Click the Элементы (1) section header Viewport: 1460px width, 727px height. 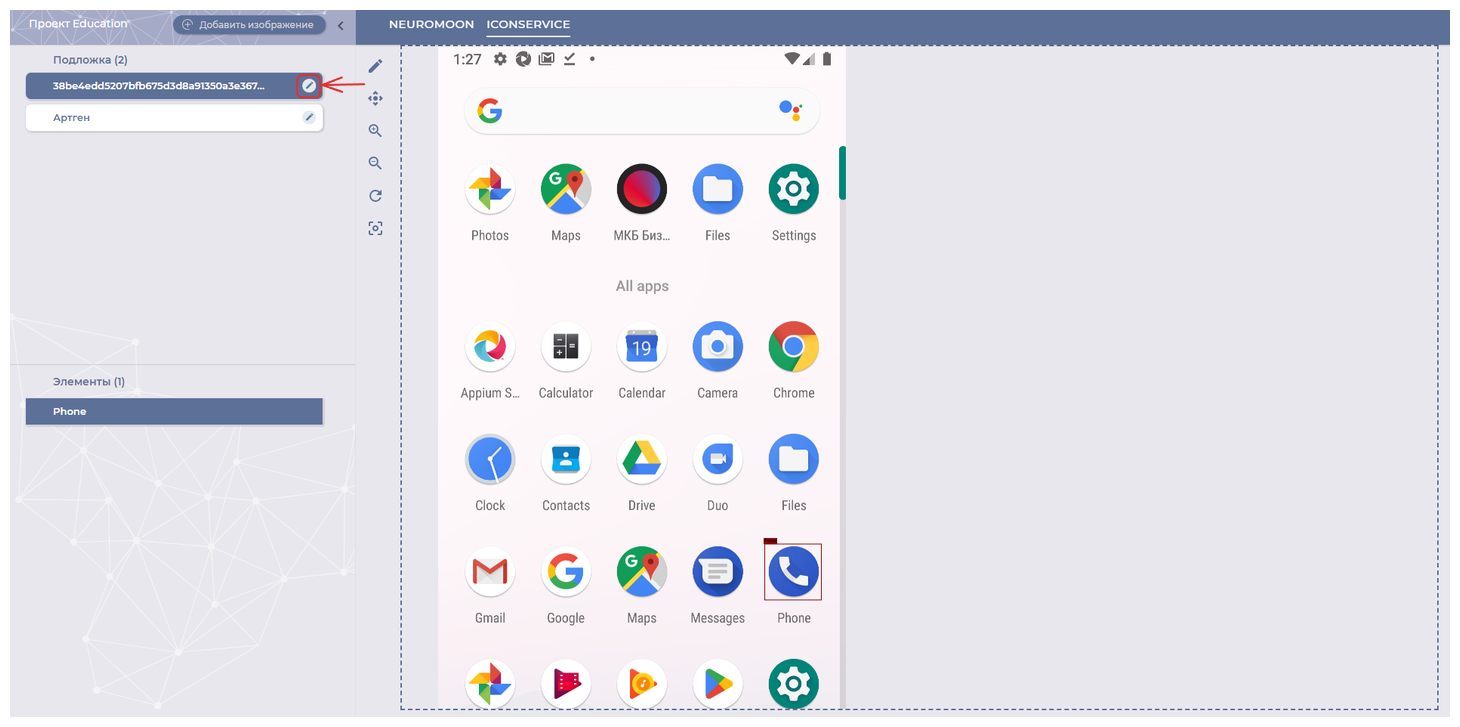pos(89,382)
